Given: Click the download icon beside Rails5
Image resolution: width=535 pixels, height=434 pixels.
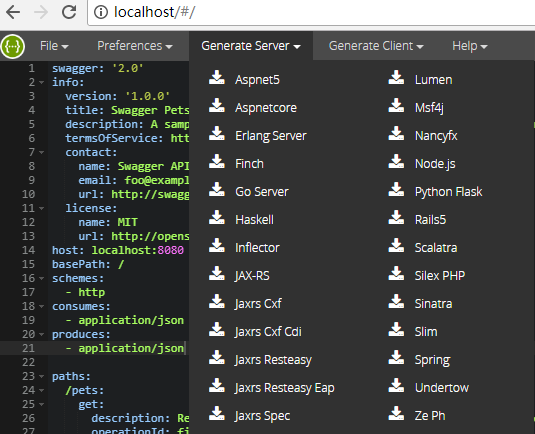Looking at the screenshot, I should tap(396, 217).
